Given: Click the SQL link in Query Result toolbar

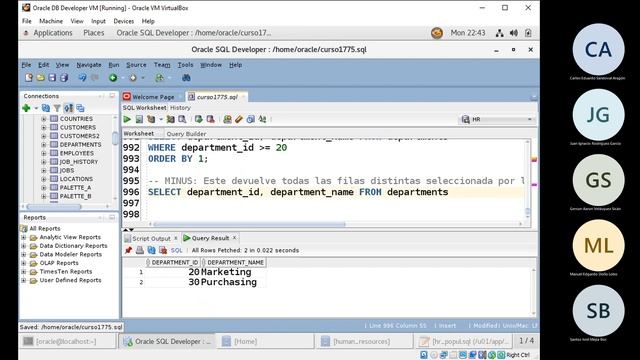Looking at the screenshot, I should [x=176, y=250].
